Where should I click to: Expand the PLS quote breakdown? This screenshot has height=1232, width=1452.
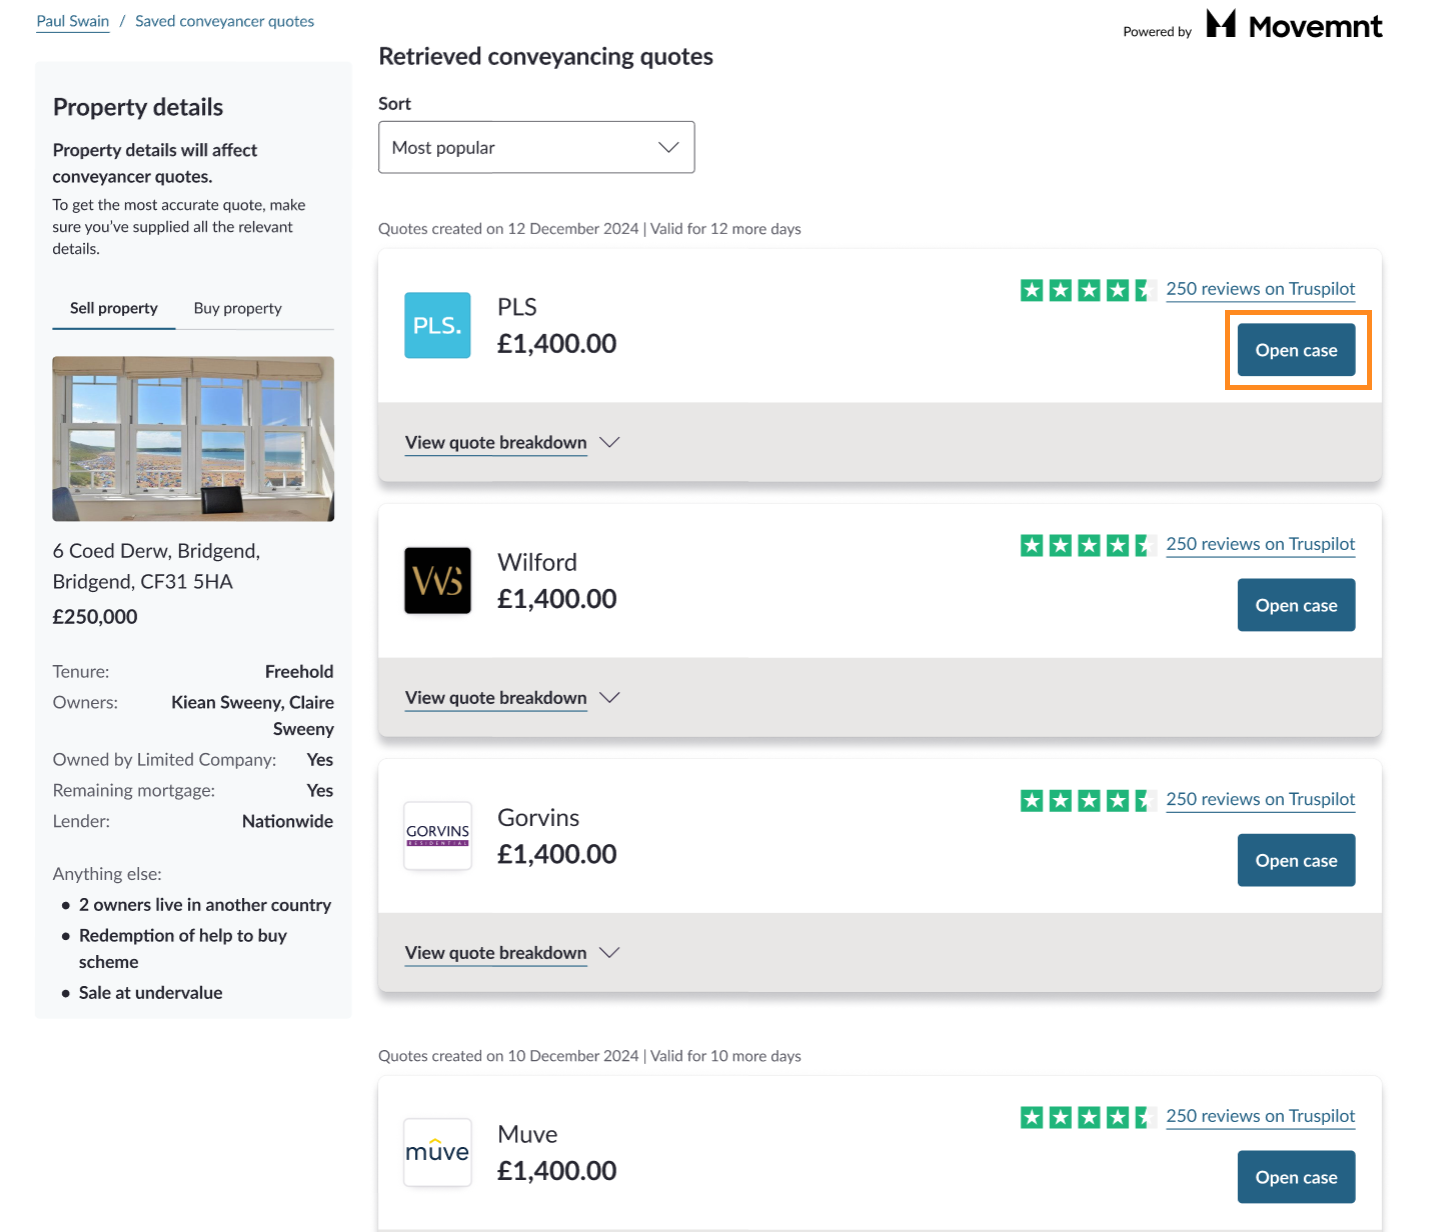[512, 443]
